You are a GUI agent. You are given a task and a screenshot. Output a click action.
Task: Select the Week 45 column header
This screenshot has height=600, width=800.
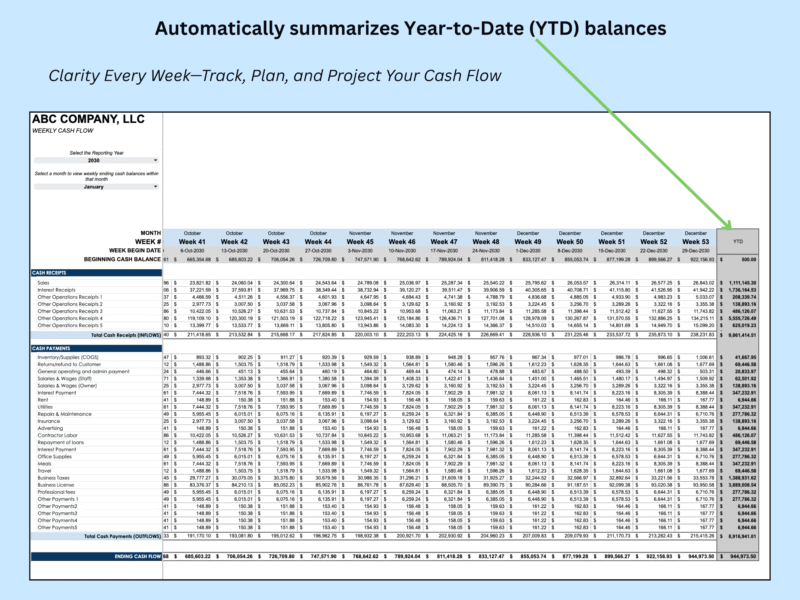[x=360, y=242]
